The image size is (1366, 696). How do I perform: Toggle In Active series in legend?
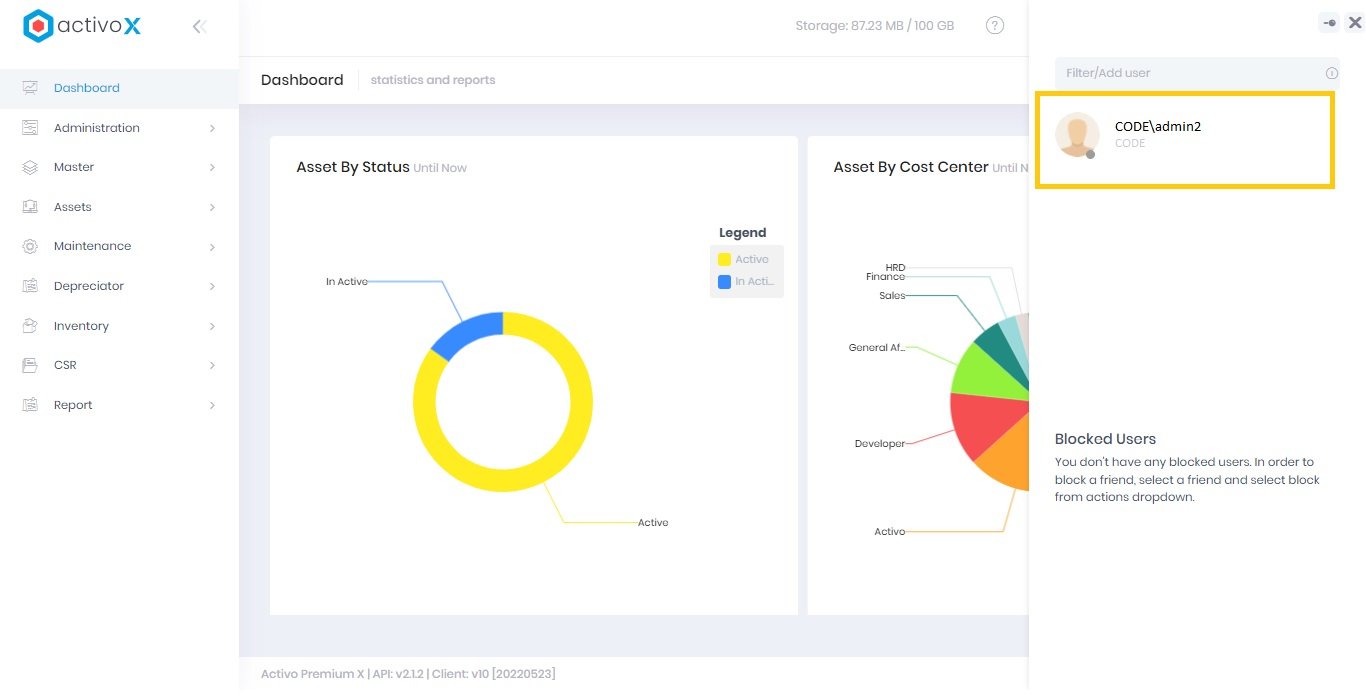coord(745,282)
